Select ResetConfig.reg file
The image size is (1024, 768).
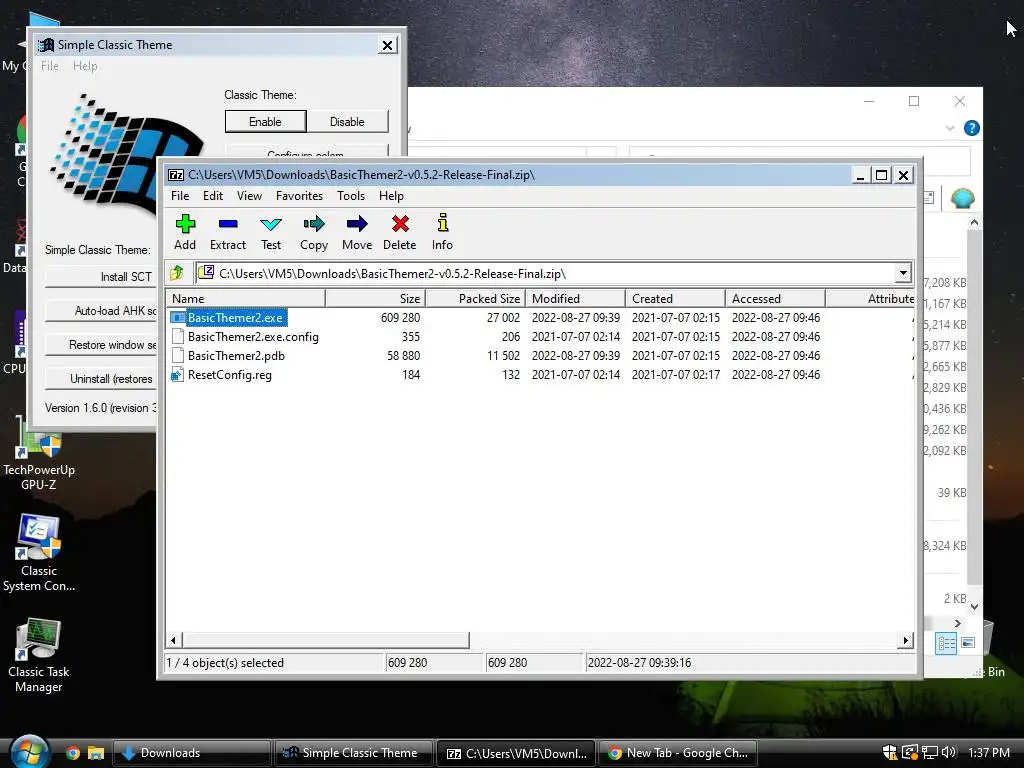541,375
